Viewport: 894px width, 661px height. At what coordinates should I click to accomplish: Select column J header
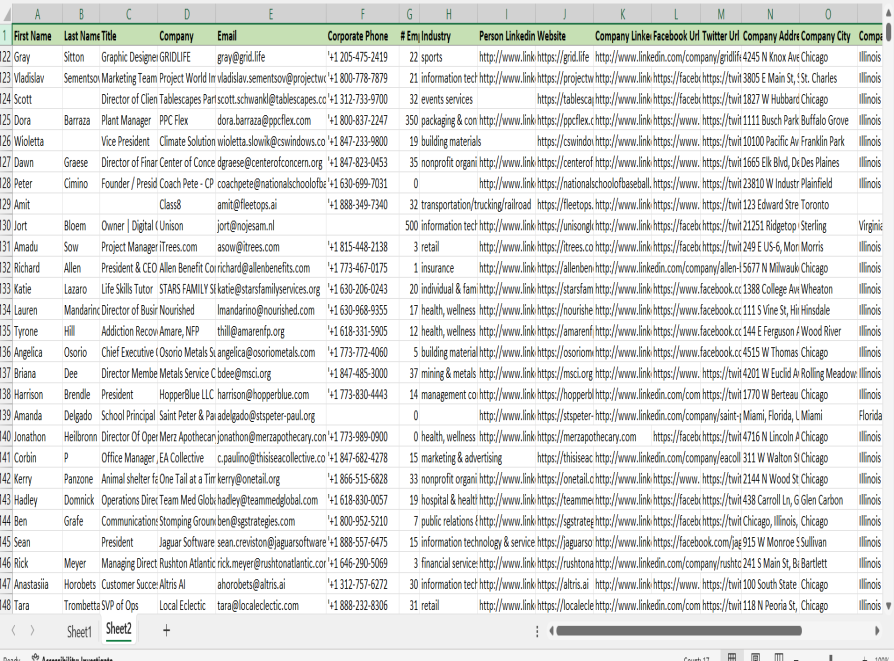(564, 14)
